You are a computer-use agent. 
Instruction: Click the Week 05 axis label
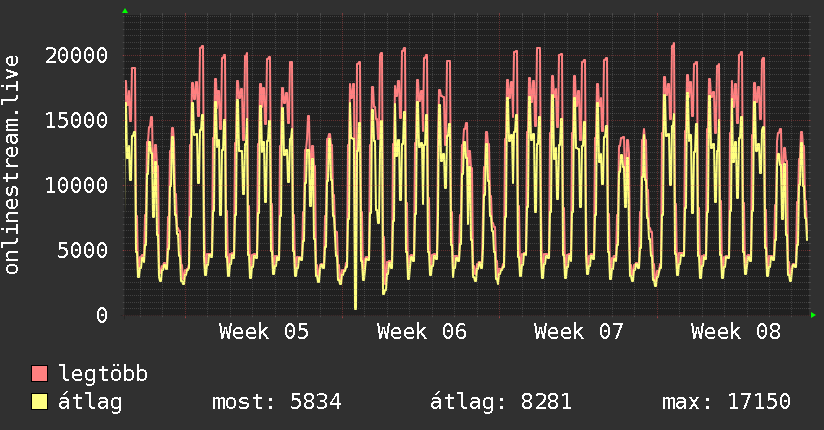click(264, 332)
